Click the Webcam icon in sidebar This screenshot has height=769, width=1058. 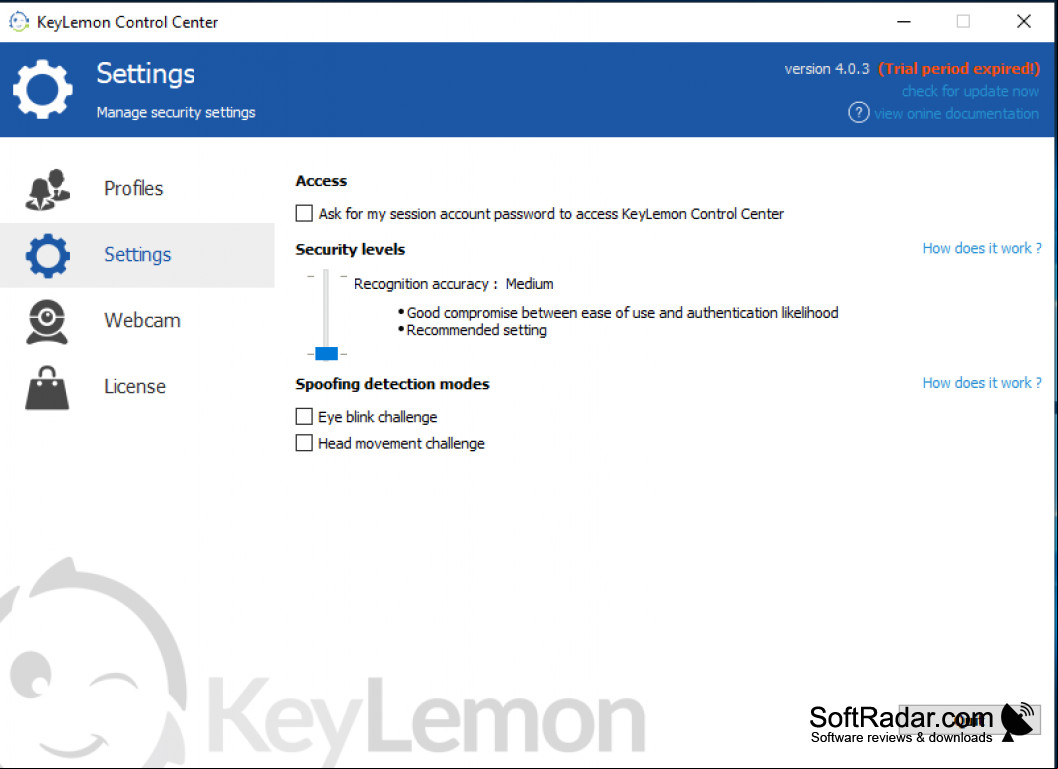pos(47,322)
